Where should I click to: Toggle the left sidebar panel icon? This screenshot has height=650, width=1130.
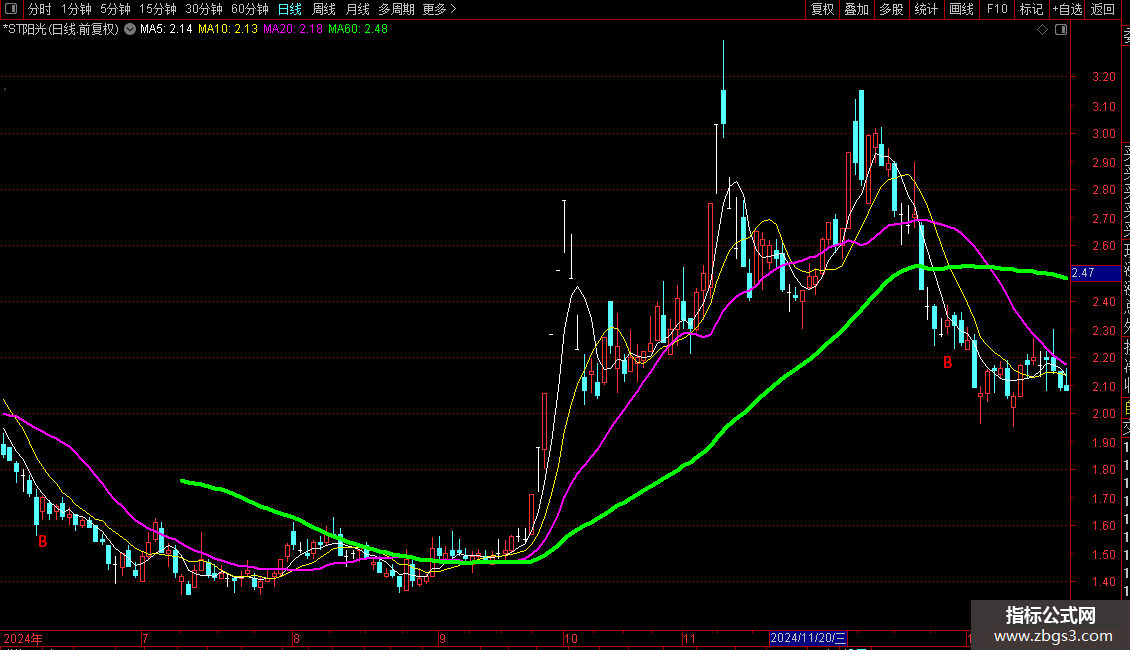[11, 9]
